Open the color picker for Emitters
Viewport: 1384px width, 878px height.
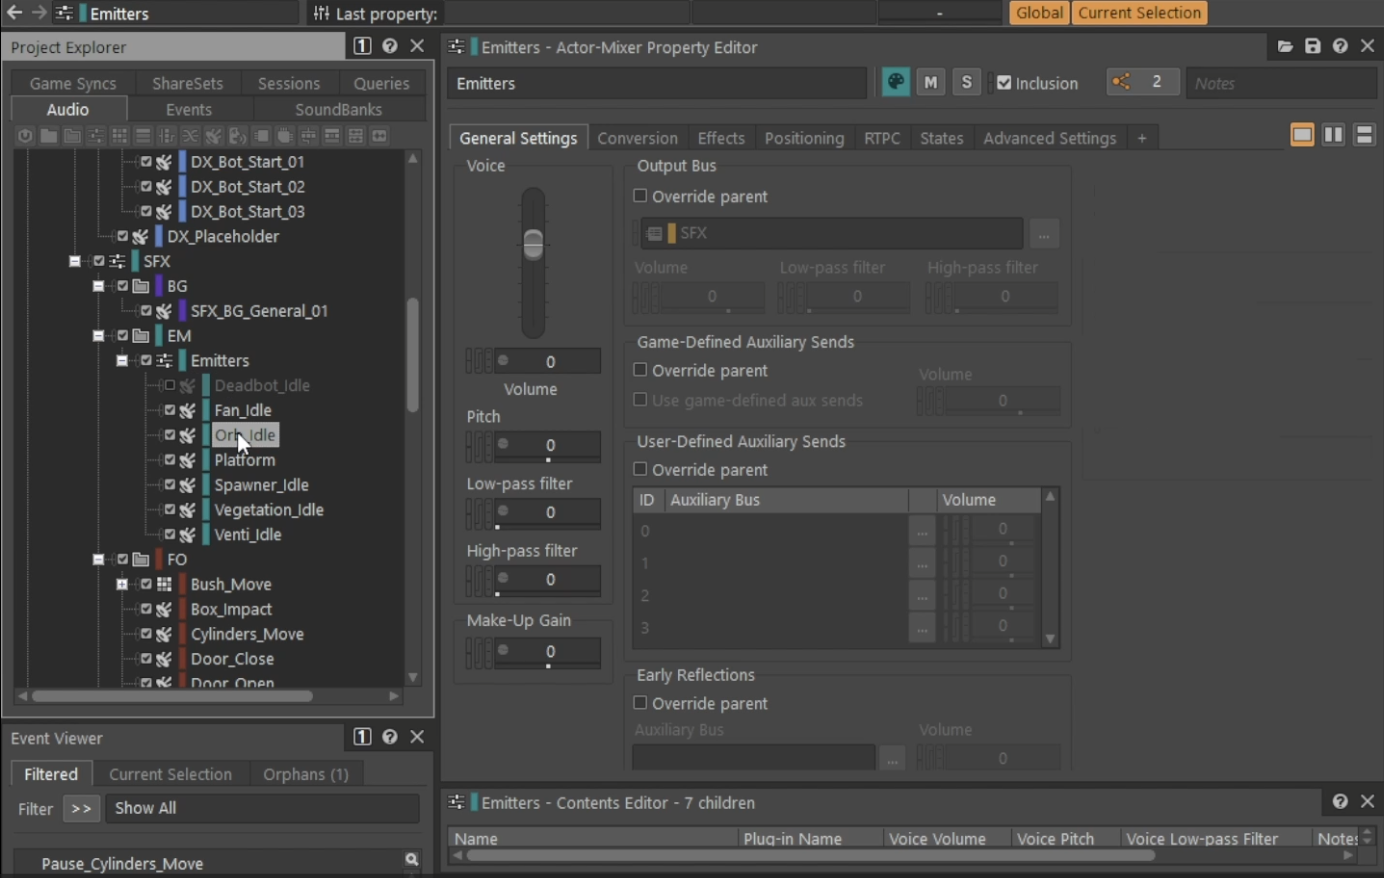[896, 83]
